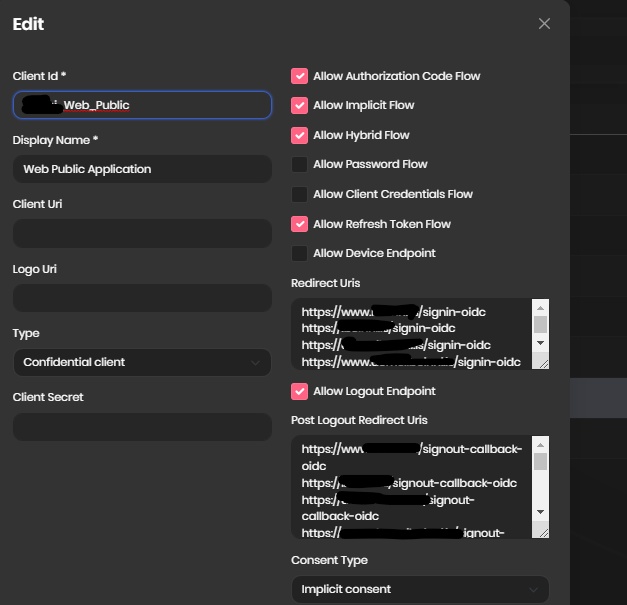Enable Allow Password Flow
This screenshot has height=605, width=627.
[299, 164]
